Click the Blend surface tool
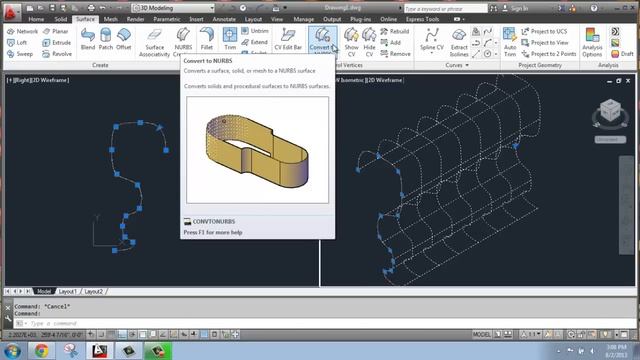This screenshot has width=640, height=360. tap(88, 39)
